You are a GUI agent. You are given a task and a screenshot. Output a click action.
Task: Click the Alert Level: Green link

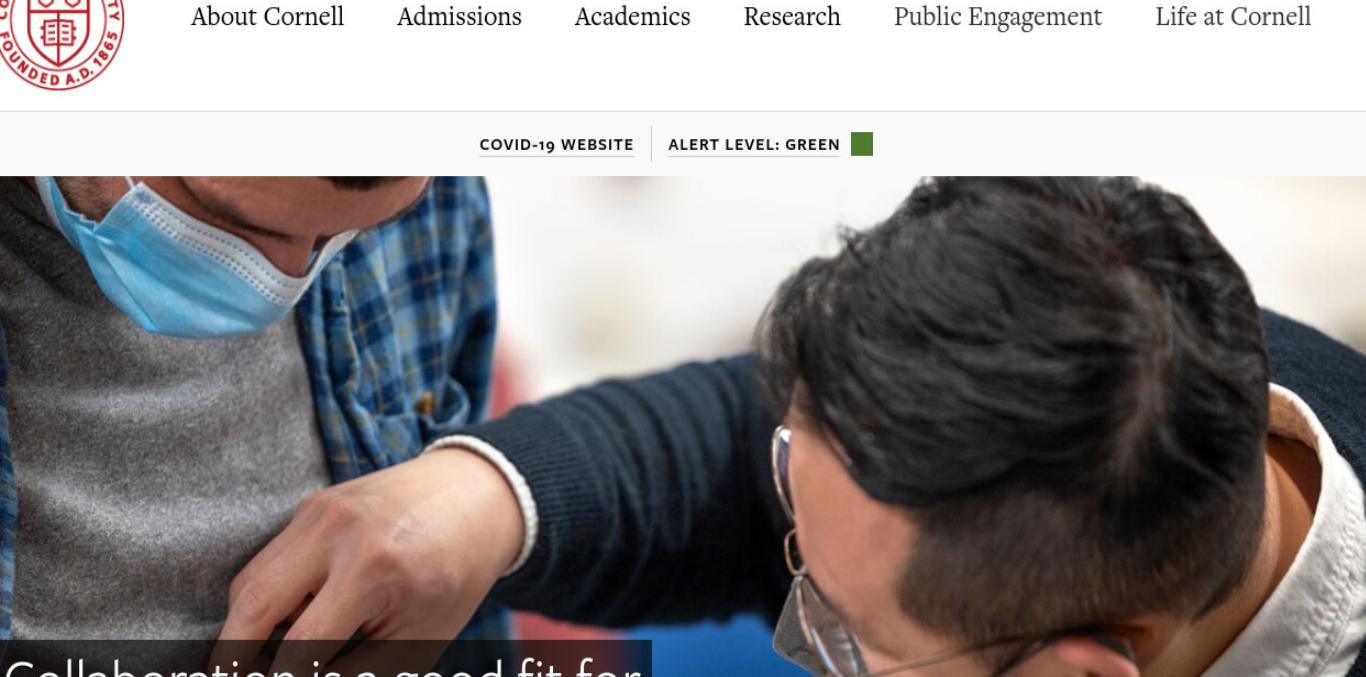754,145
